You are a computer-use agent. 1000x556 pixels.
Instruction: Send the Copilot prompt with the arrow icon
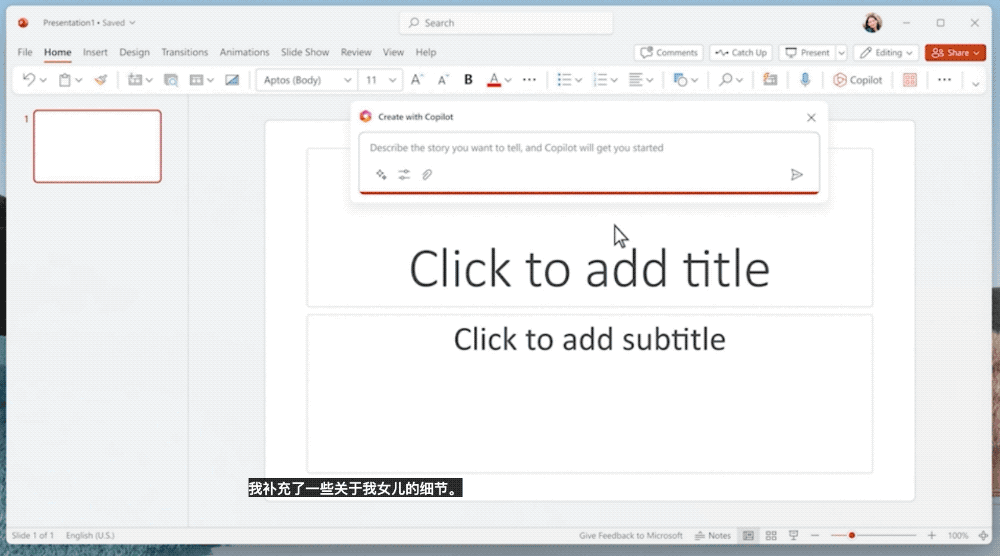coord(797,174)
